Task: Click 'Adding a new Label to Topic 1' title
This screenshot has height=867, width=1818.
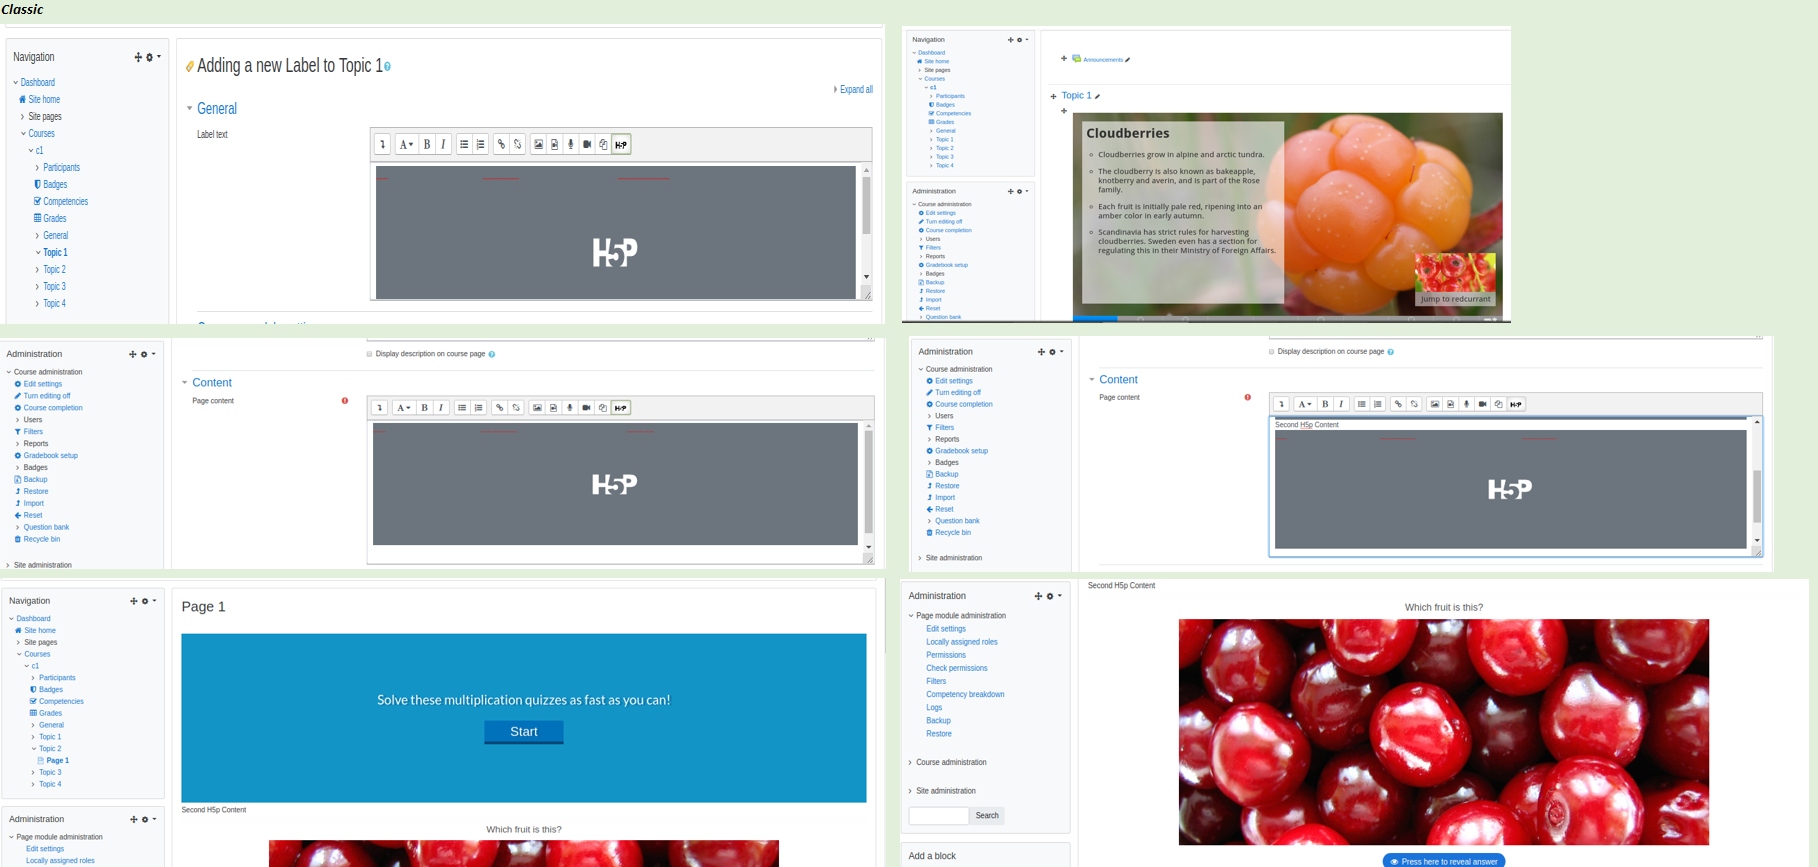Action: click(290, 66)
